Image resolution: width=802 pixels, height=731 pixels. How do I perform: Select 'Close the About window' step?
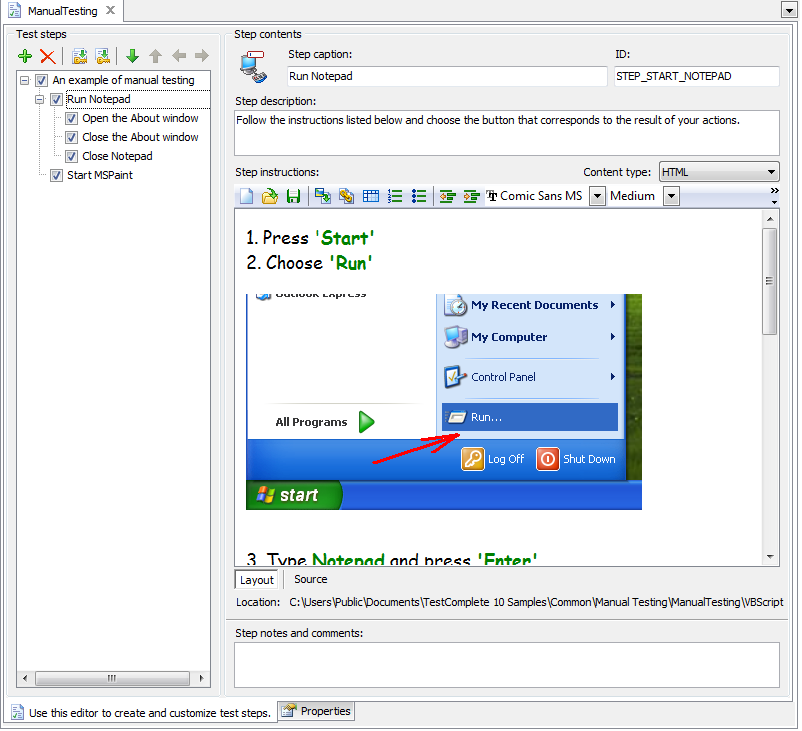point(140,137)
